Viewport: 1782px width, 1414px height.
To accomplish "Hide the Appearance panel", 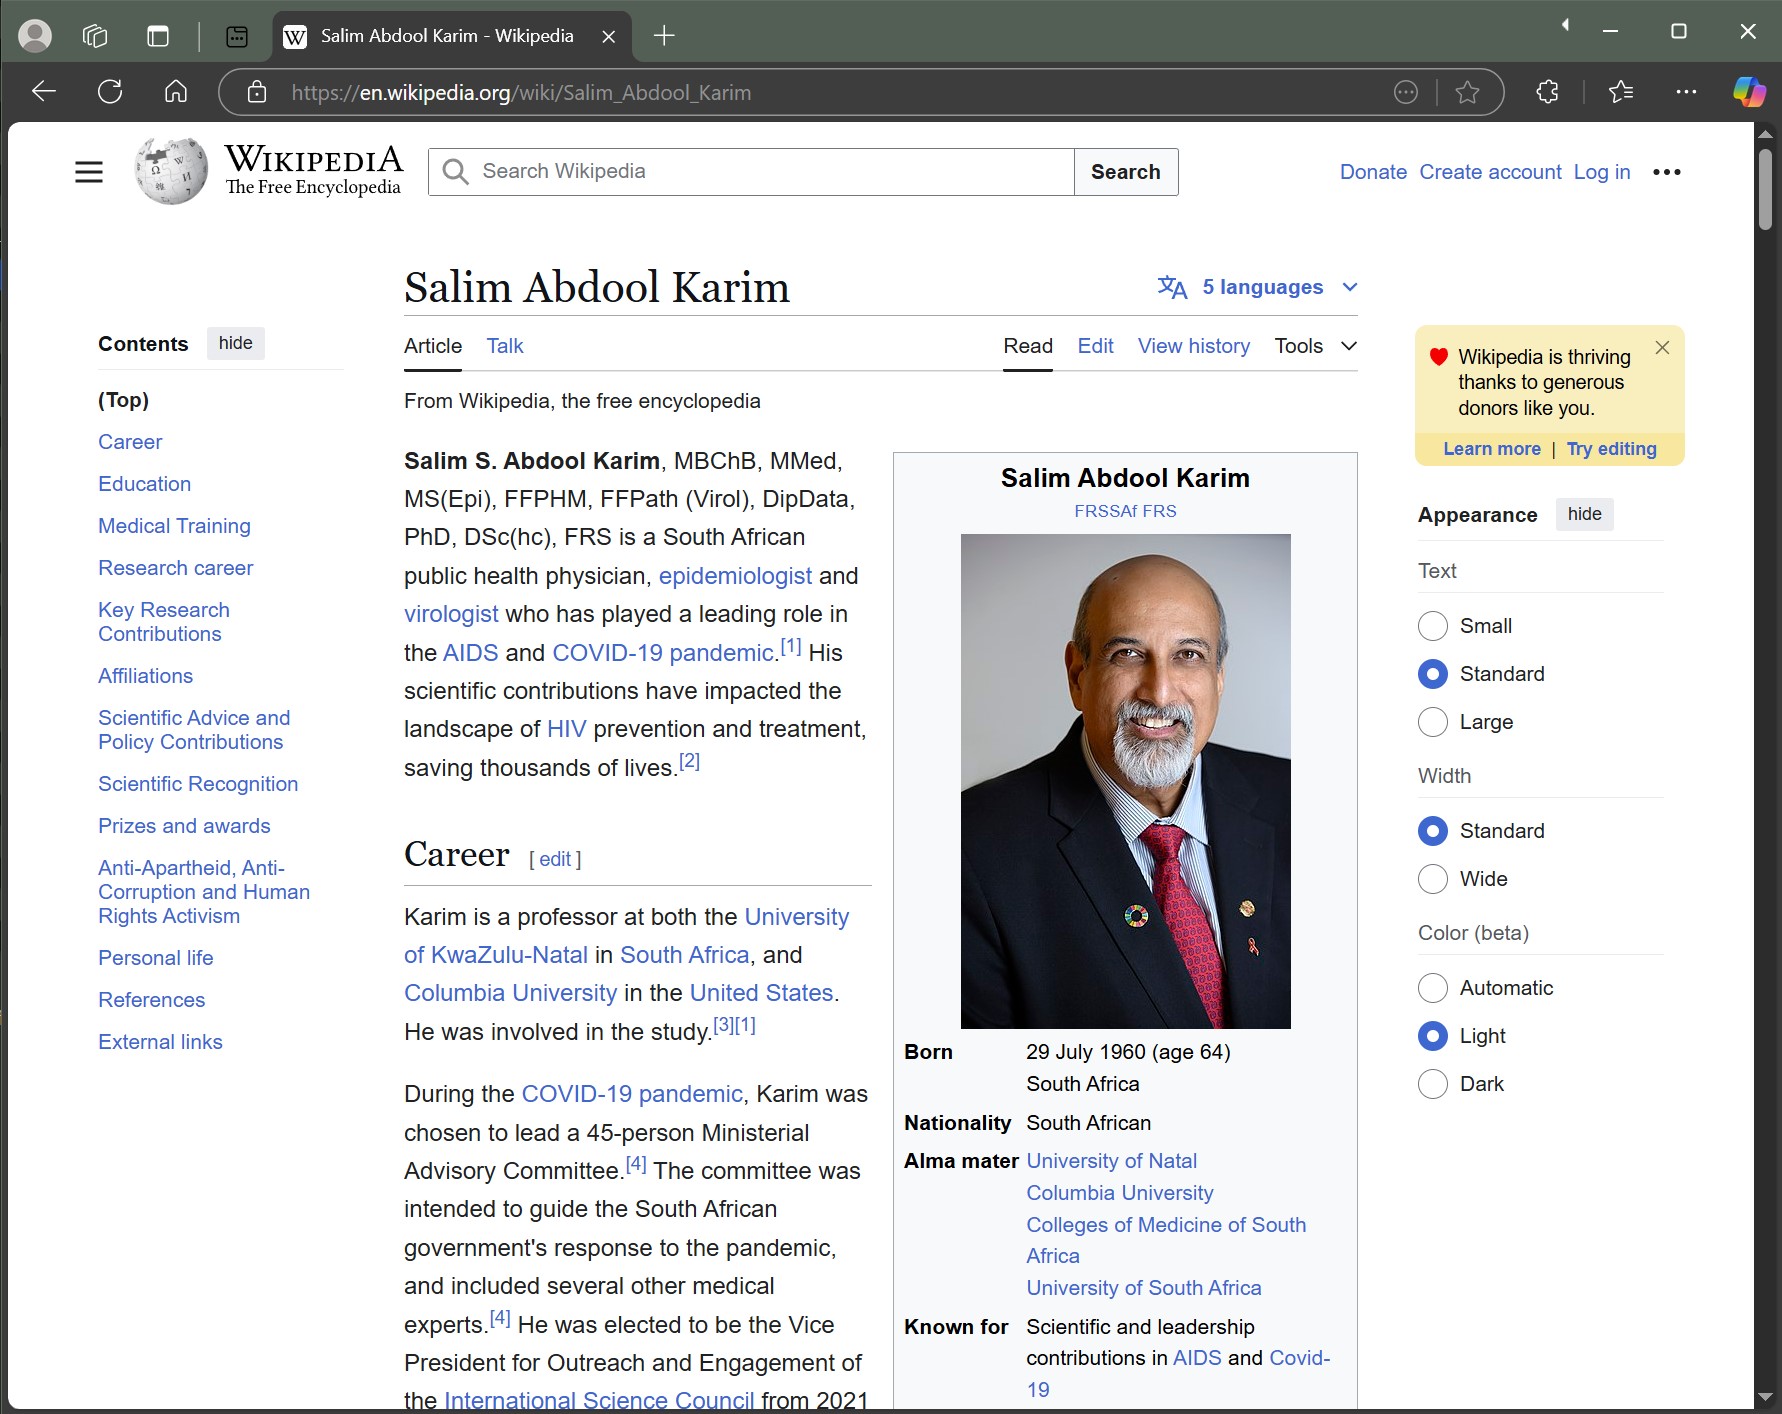I will (x=1584, y=514).
